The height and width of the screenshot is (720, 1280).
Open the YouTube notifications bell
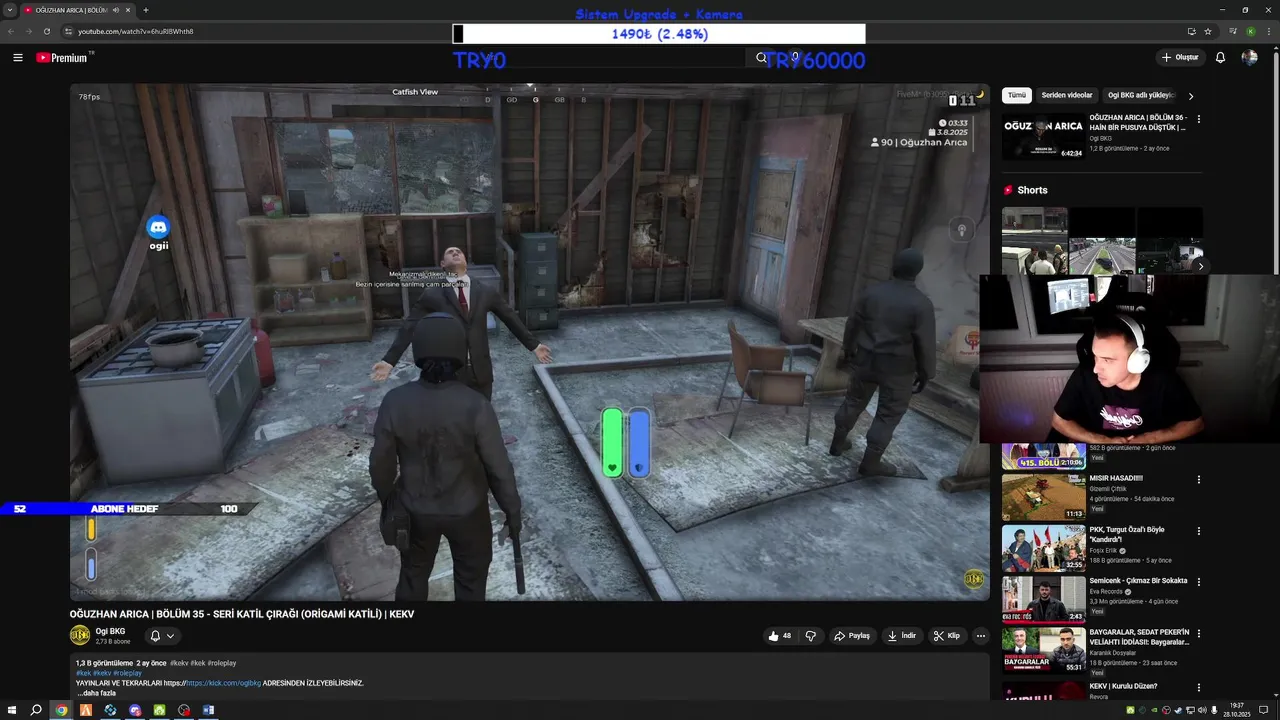click(1220, 58)
